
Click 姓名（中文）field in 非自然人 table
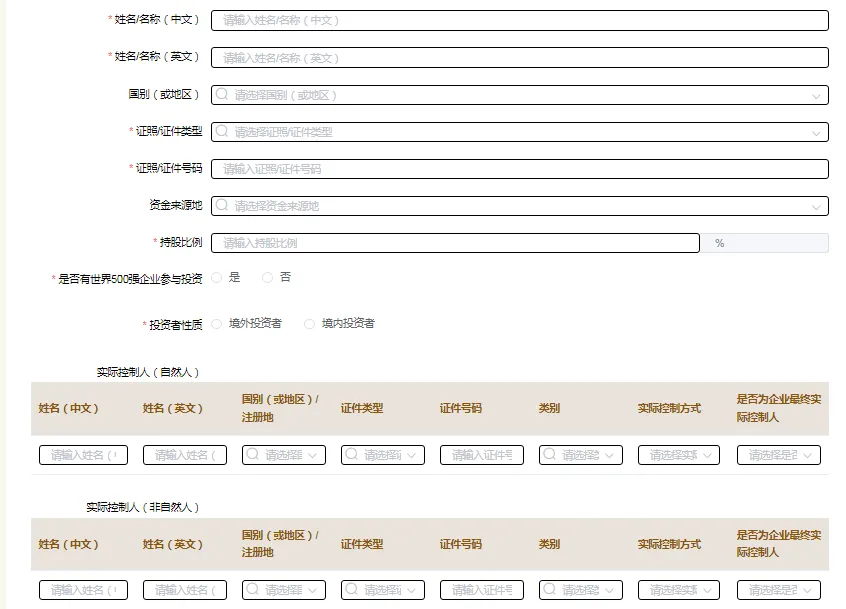point(83,590)
